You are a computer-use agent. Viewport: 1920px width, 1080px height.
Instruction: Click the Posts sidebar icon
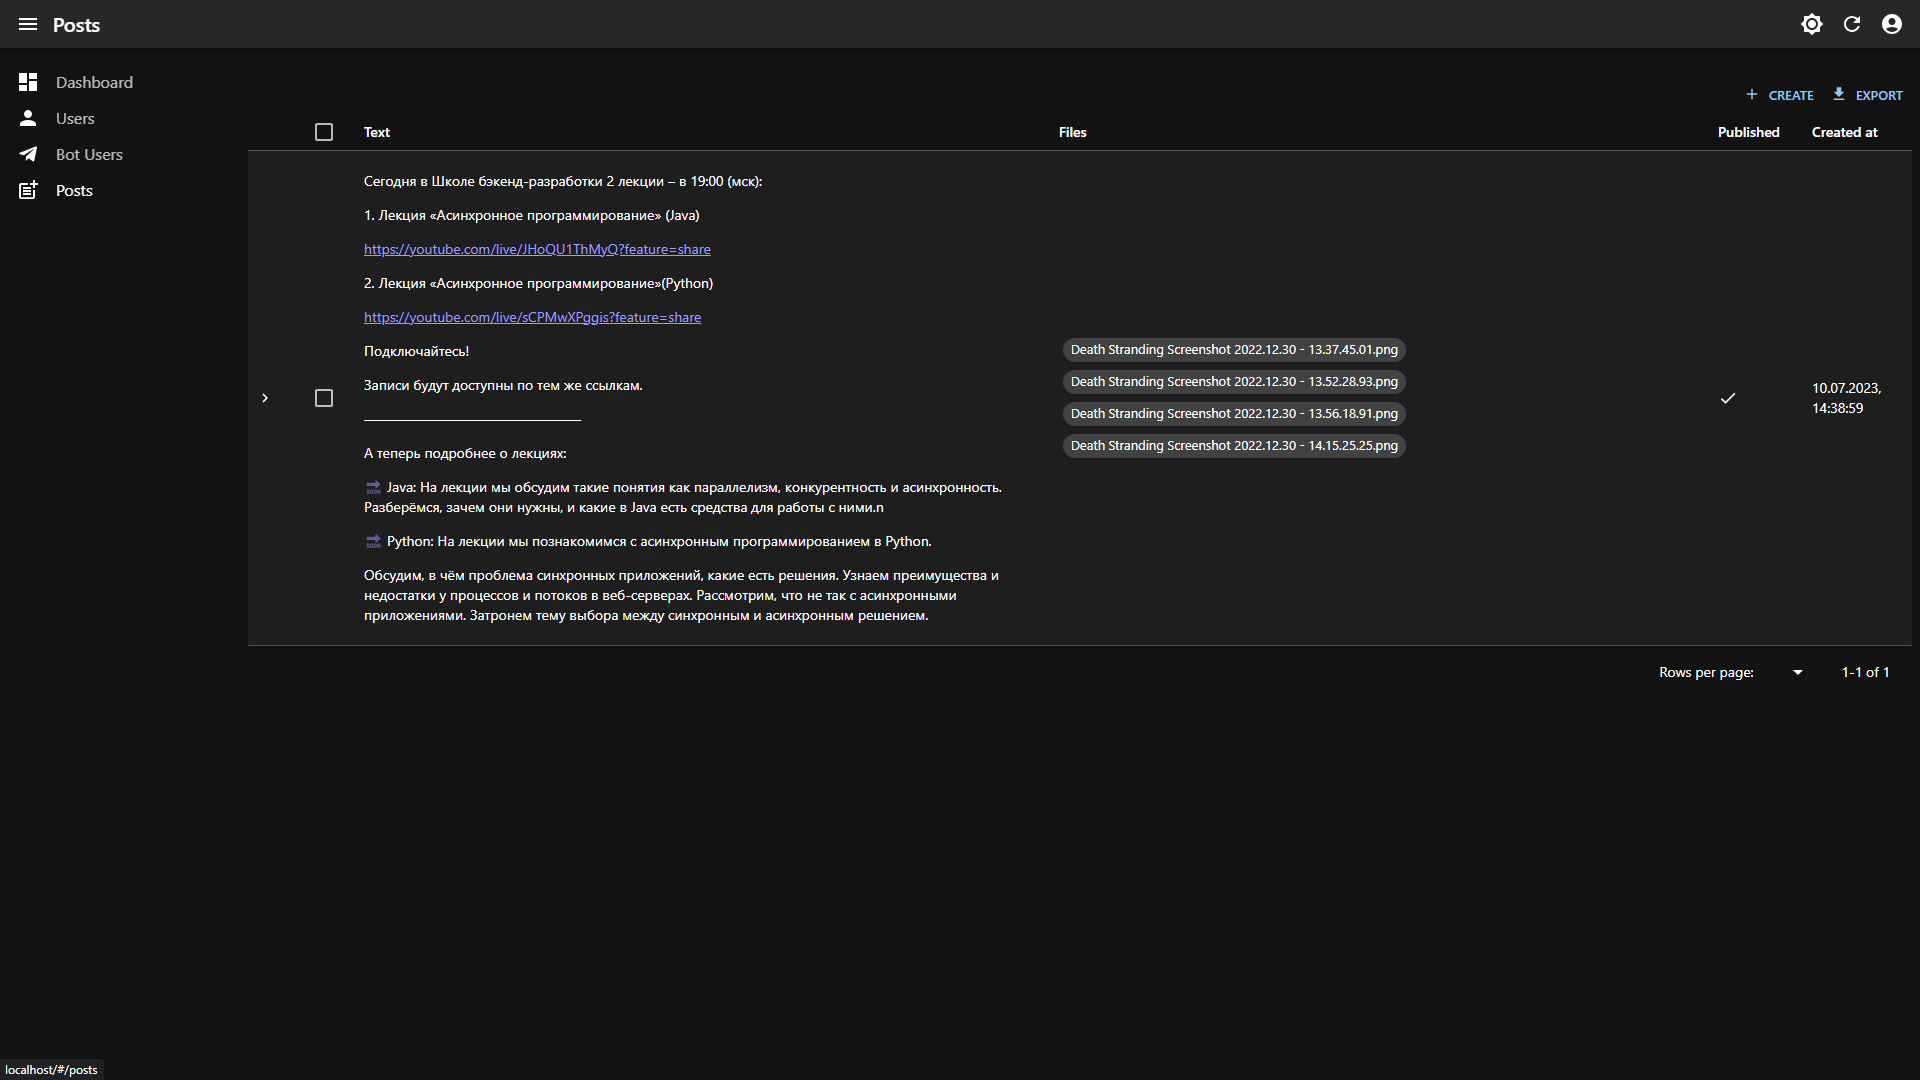[28, 190]
